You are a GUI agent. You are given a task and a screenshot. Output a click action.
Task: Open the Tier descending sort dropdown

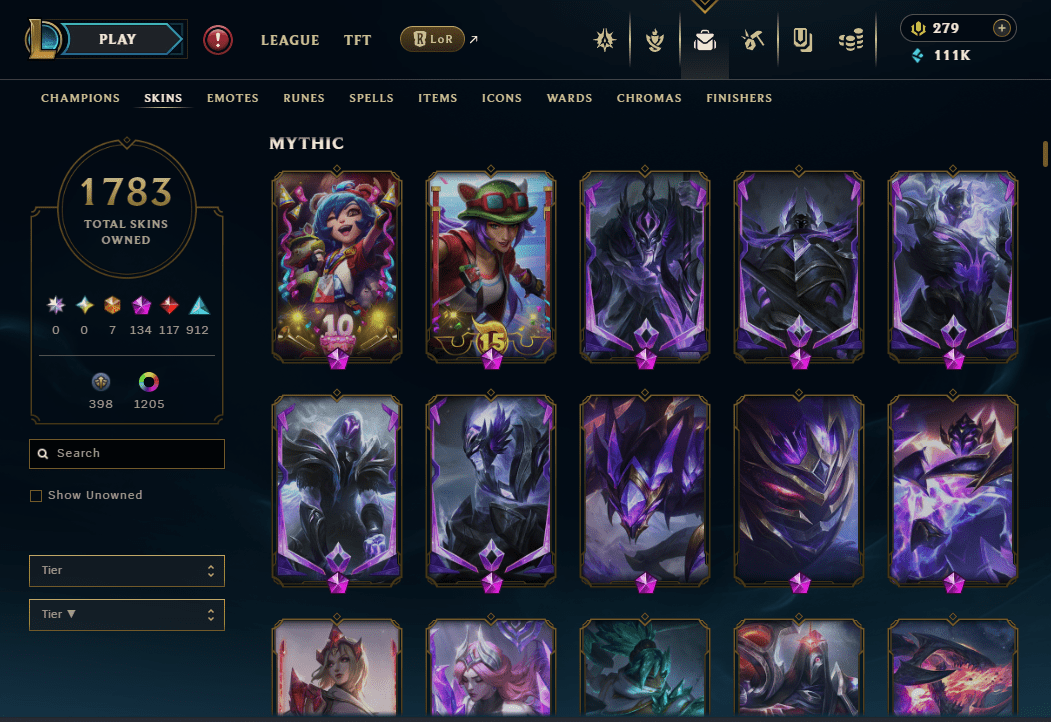click(127, 615)
